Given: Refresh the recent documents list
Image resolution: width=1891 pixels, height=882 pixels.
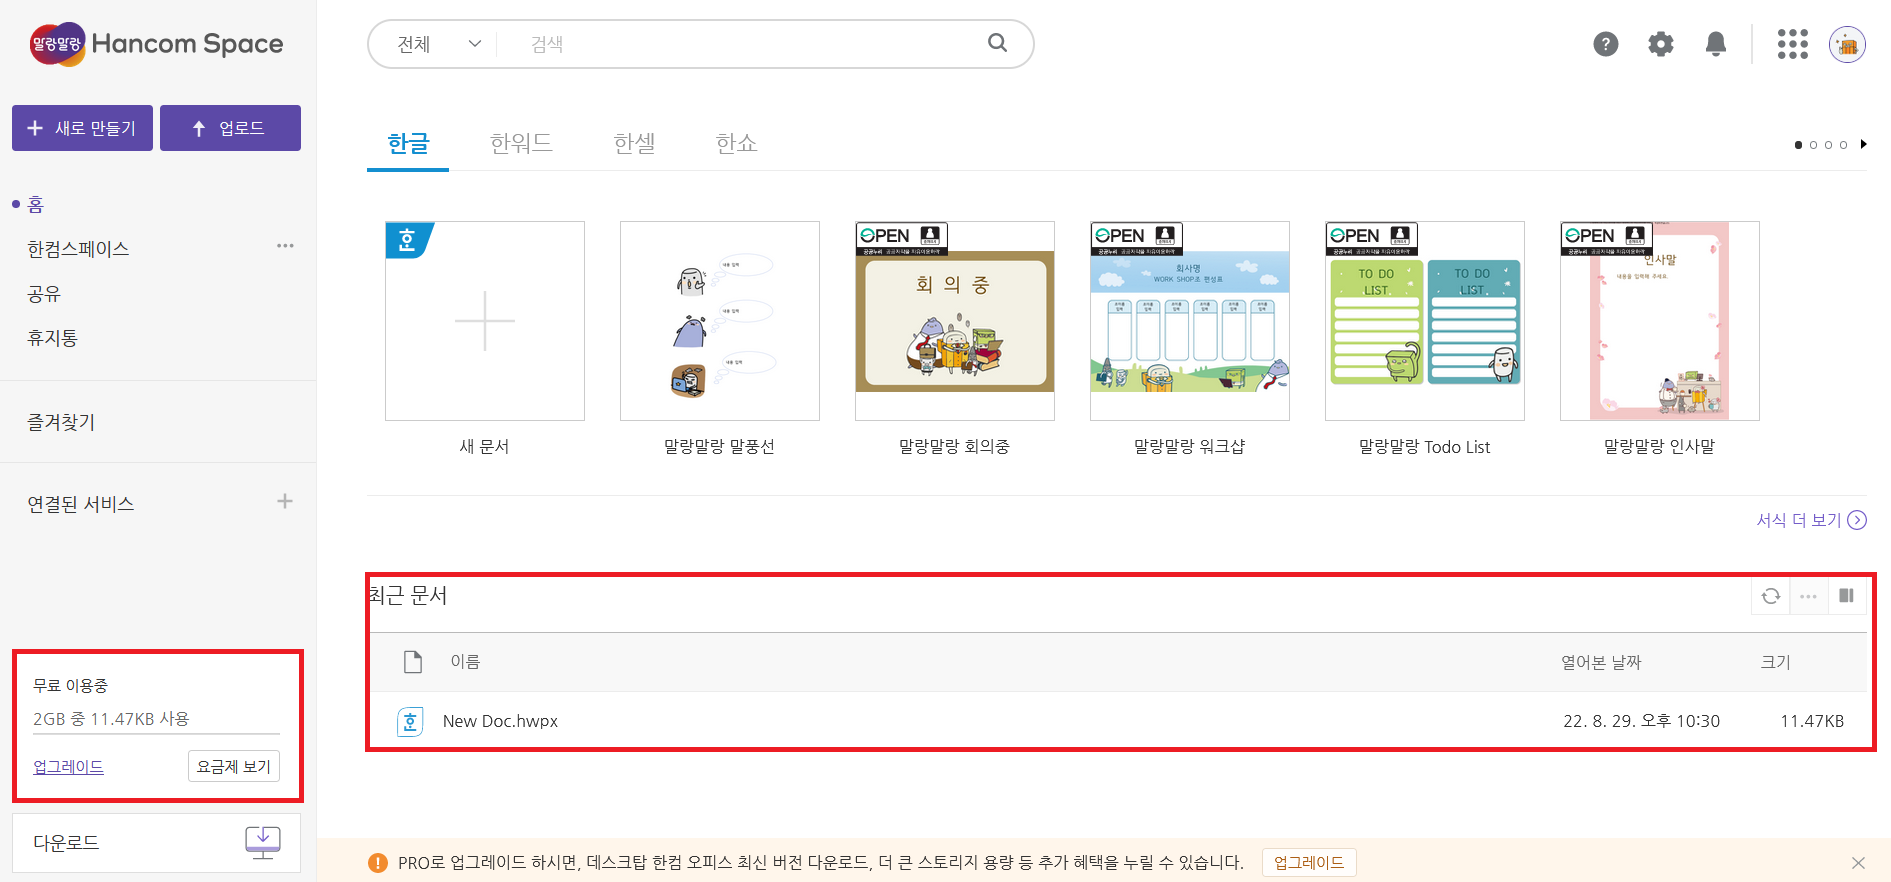Looking at the screenshot, I should pos(1771,596).
